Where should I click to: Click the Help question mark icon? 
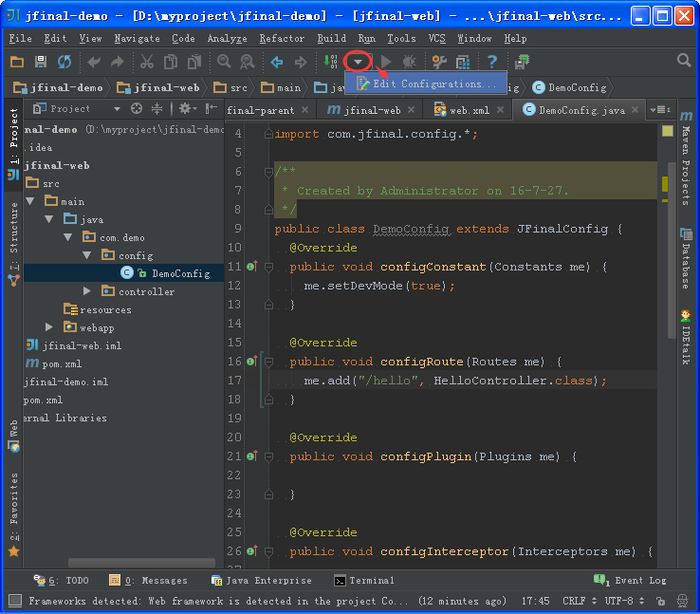tap(492, 62)
